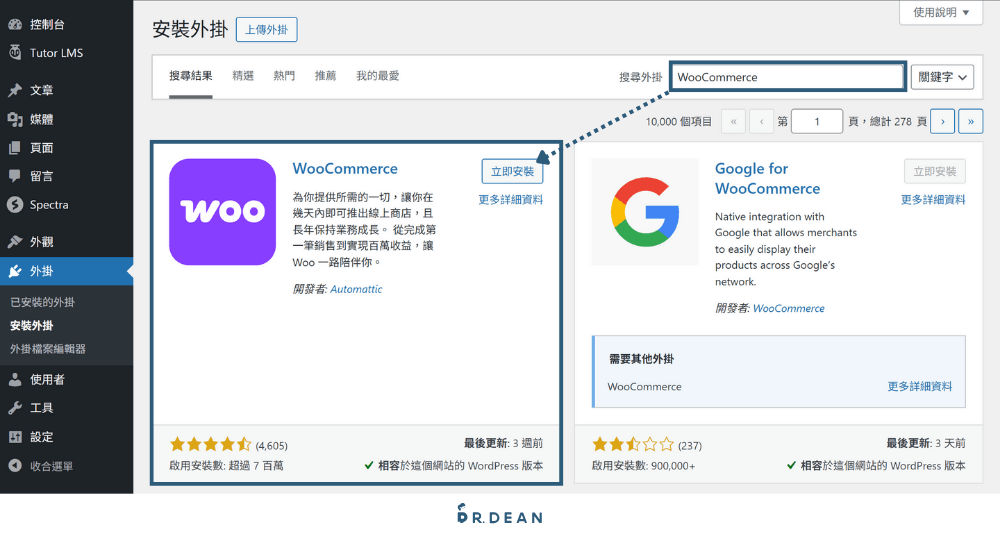Open the 控制台 dashboard icon

pyautogui.click(x=15, y=24)
